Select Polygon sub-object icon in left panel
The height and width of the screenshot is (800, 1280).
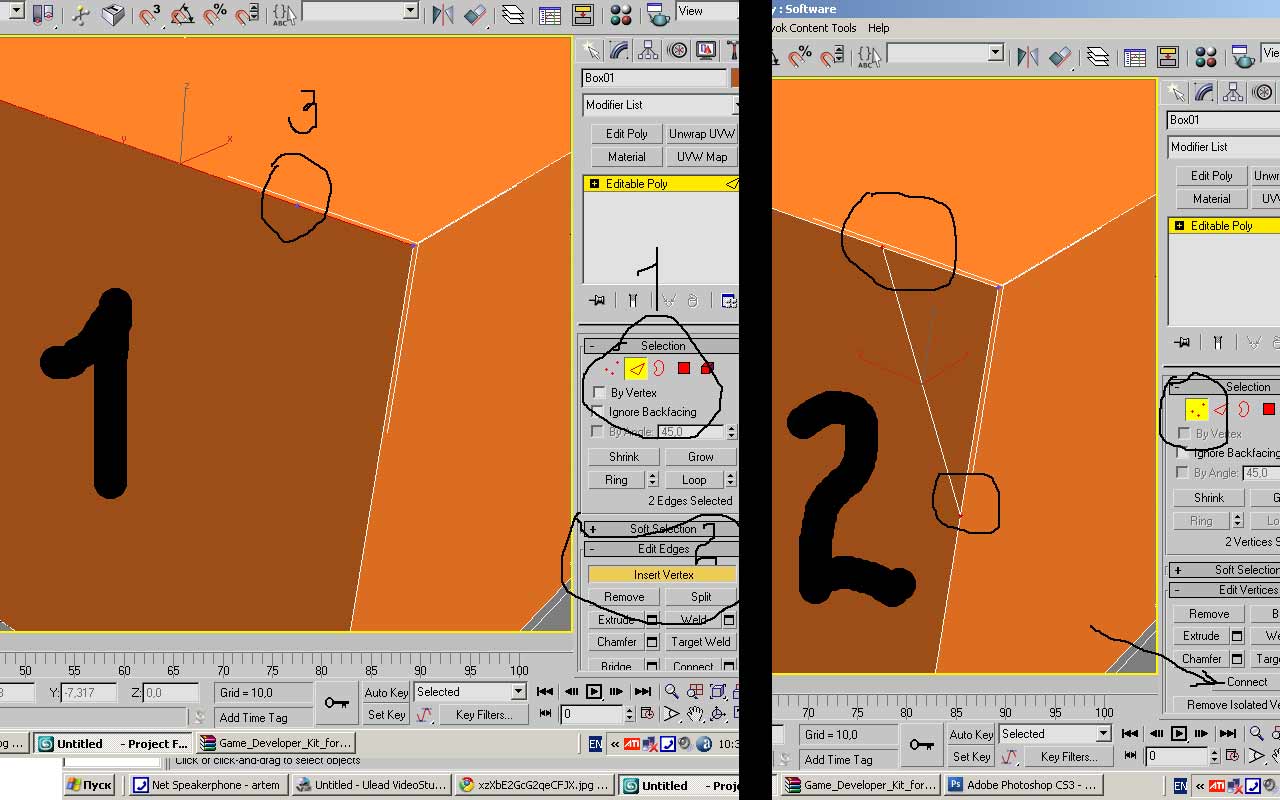684,369
